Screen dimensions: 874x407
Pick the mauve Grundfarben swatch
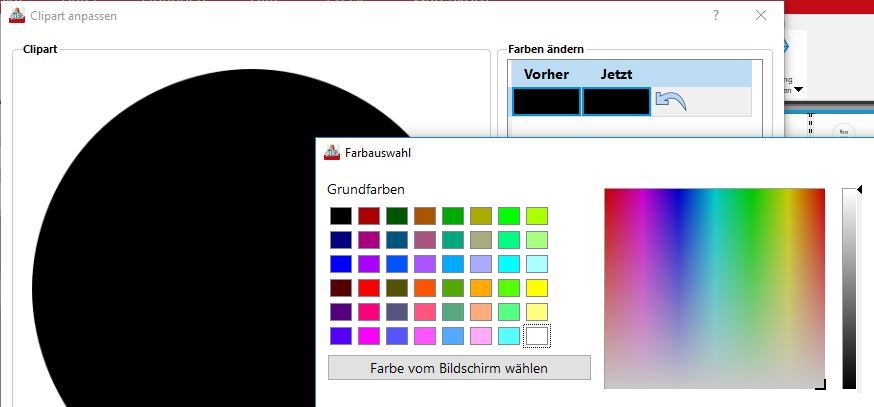(425, 240)
